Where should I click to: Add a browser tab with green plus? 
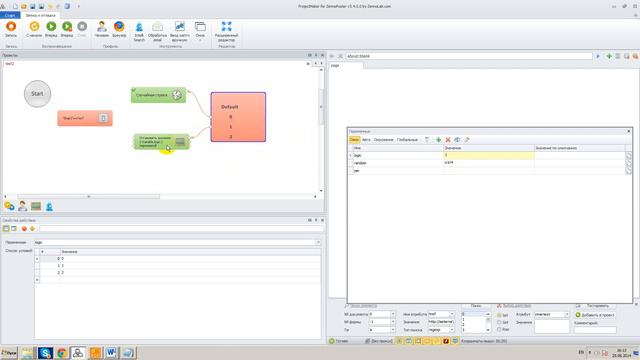(609, 56)
